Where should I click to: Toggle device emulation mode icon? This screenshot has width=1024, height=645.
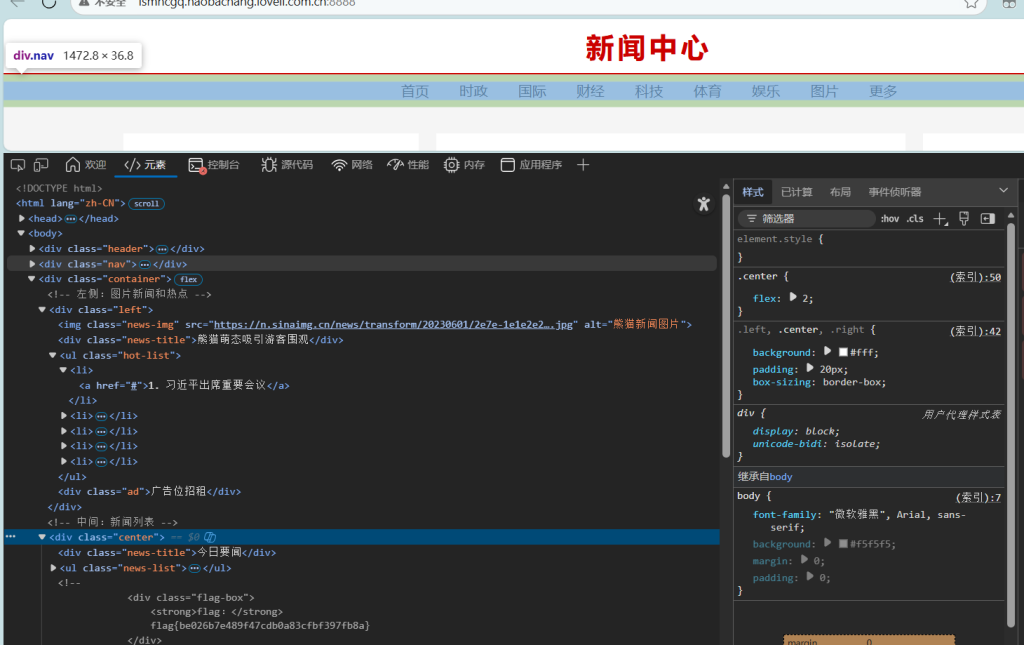tap(41, 165)
